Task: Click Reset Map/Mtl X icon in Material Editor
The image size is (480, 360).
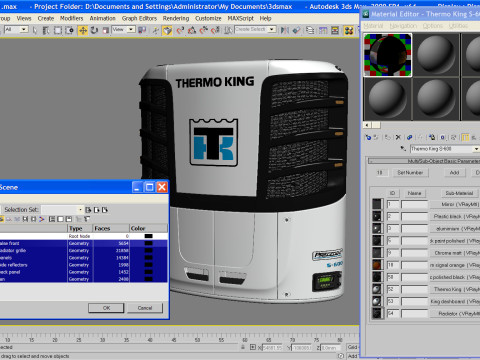Action: tap(398, 137)
